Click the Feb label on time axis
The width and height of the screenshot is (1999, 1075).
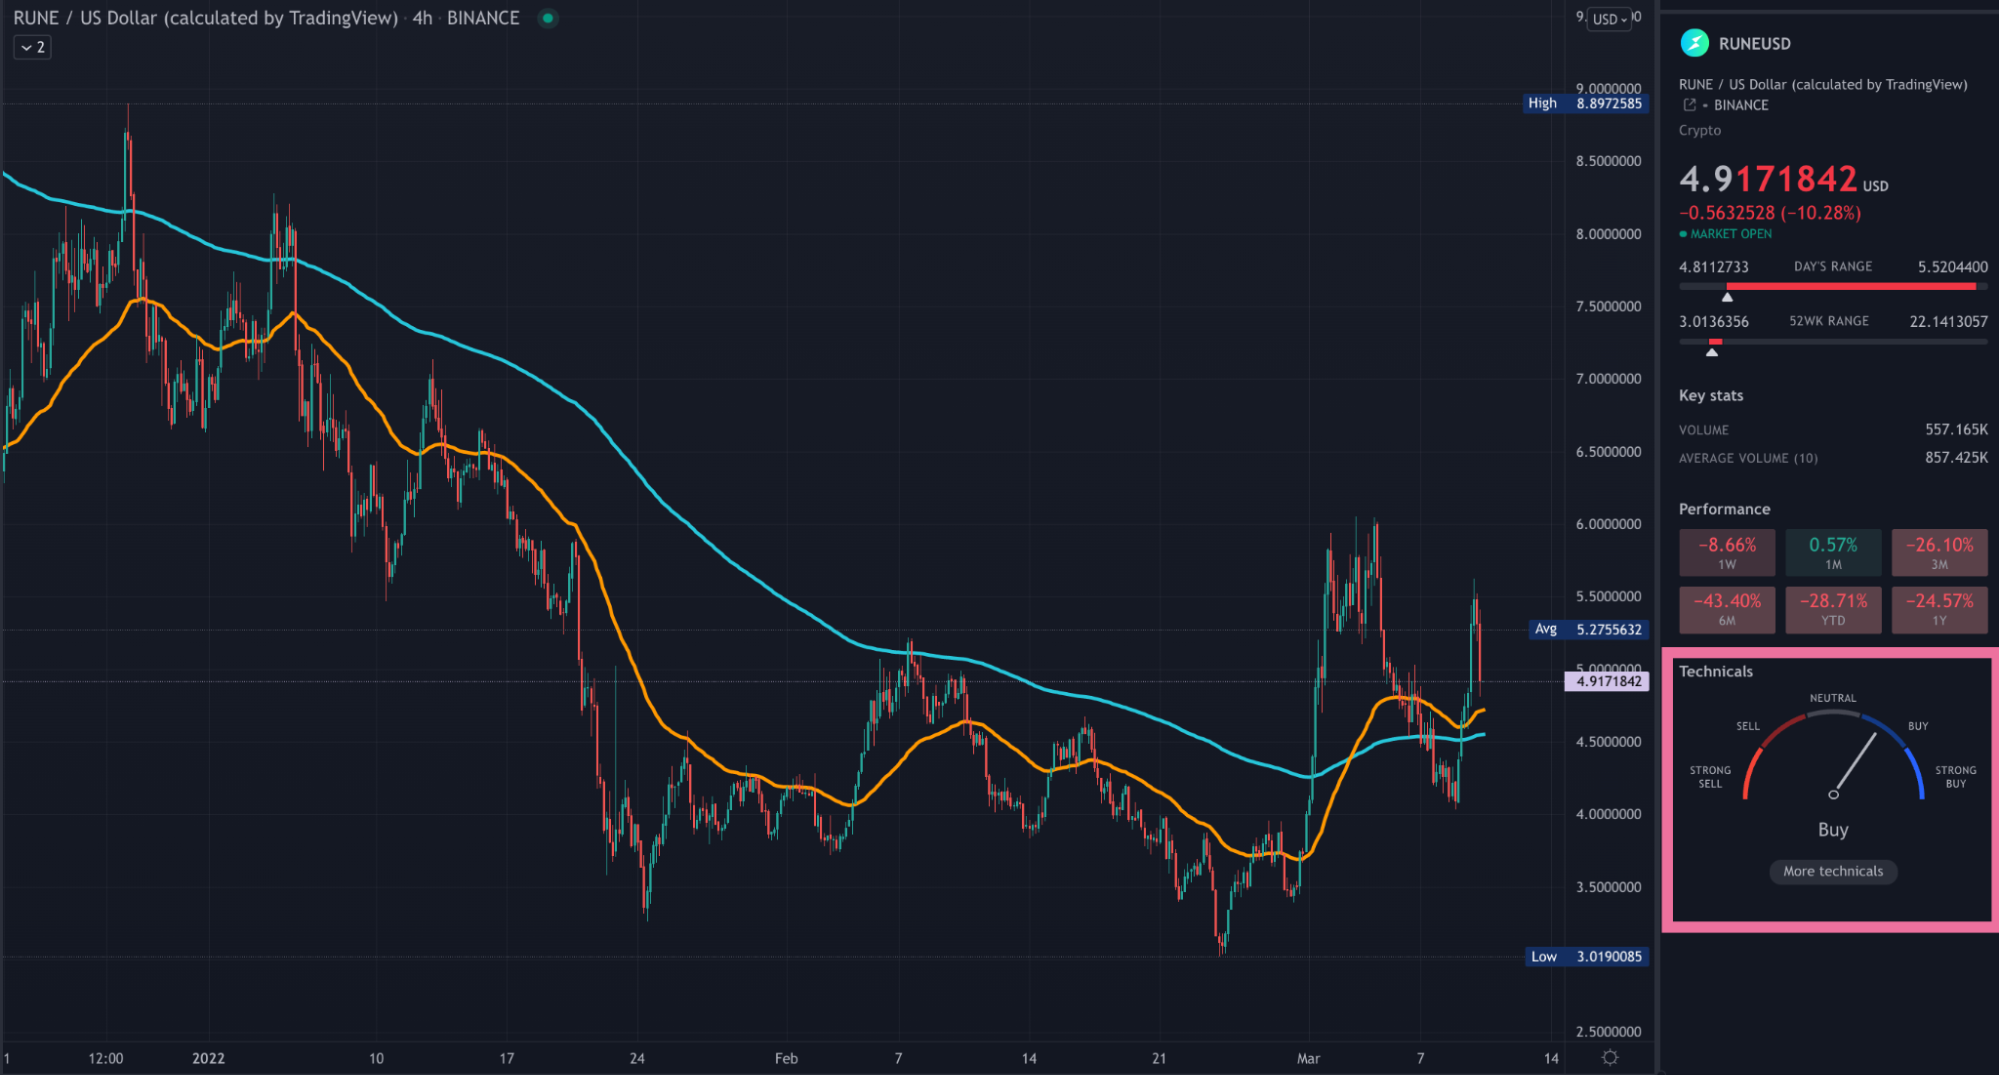(786, 1058)
